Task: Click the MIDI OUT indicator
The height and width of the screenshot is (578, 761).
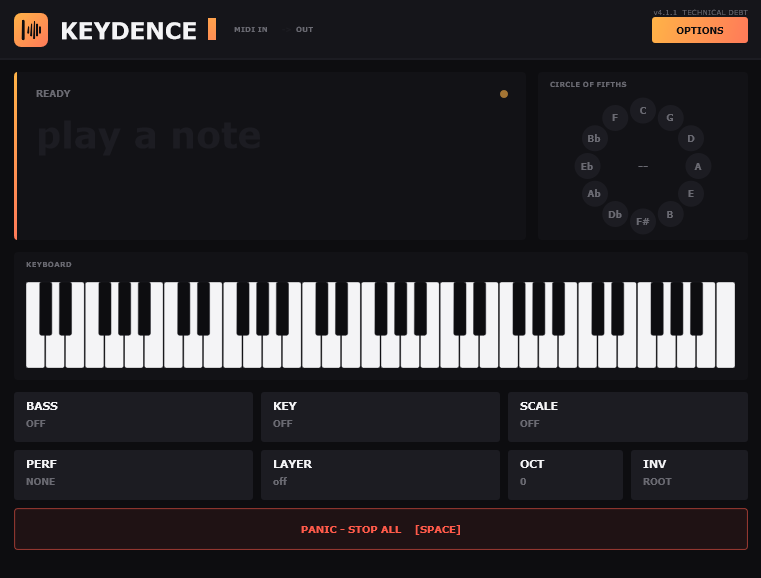Action: 304,30
